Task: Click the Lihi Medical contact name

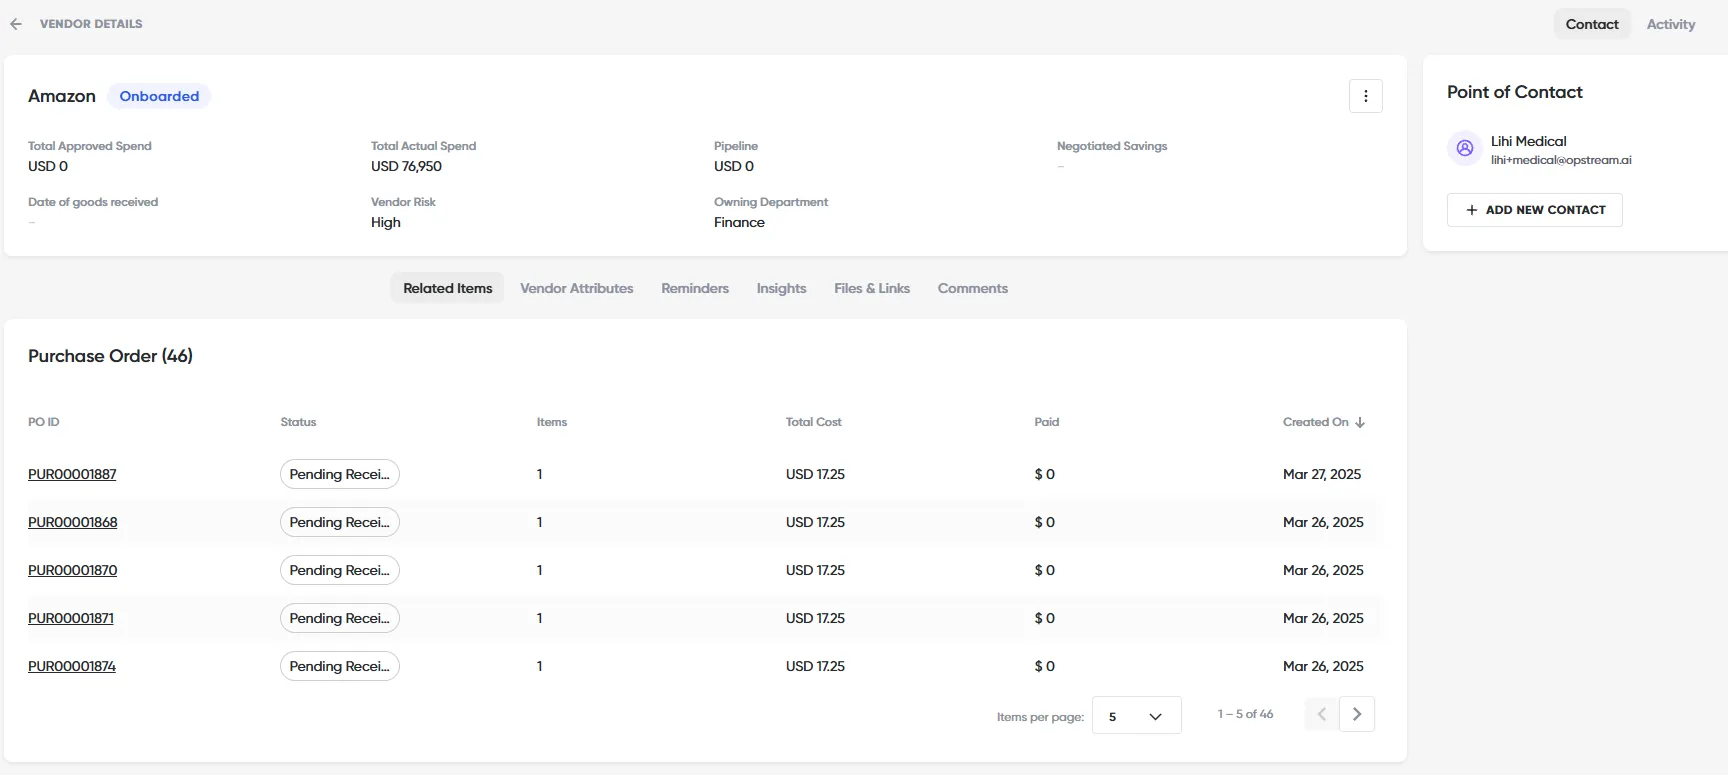Action: coord(1528,141)
